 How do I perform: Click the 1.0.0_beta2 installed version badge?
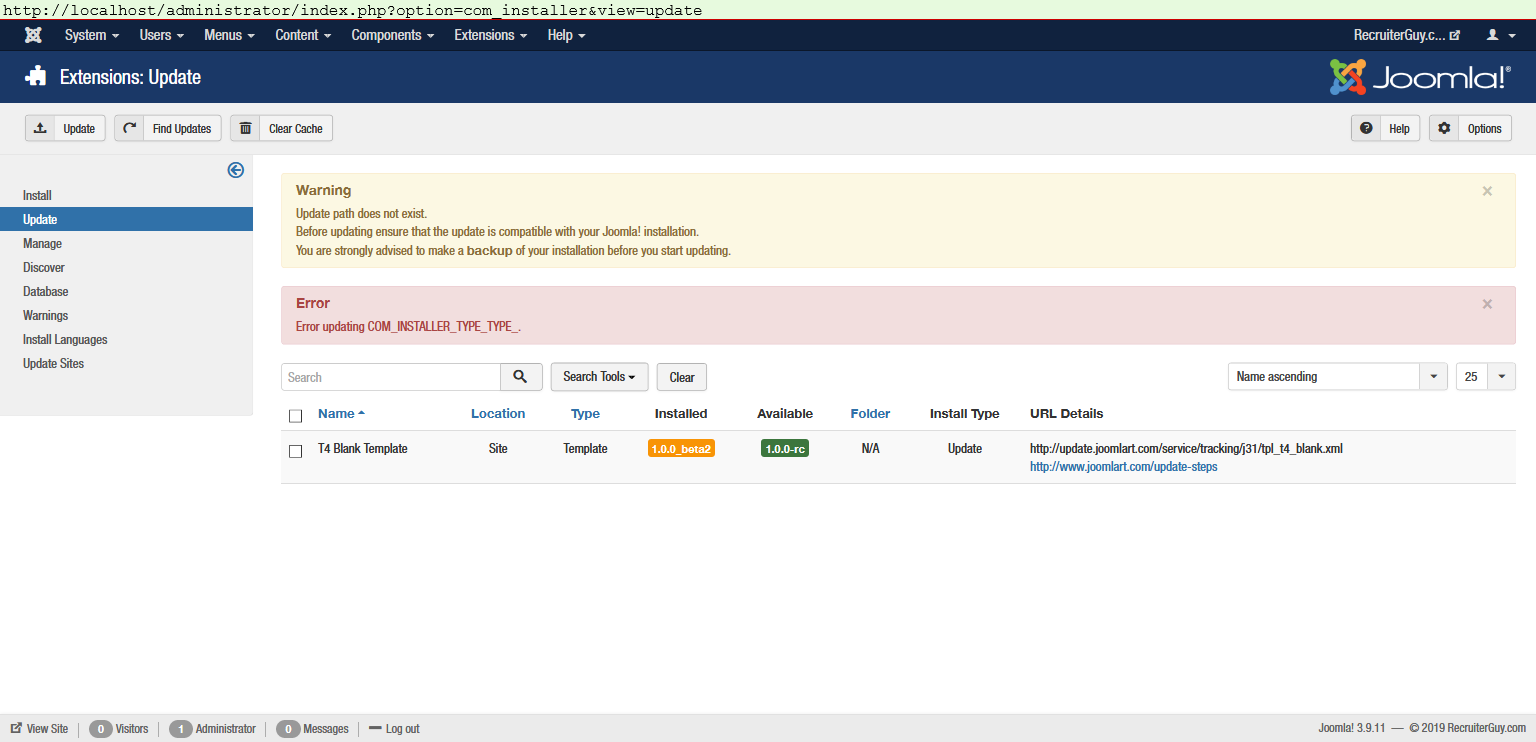click(681, 449)
